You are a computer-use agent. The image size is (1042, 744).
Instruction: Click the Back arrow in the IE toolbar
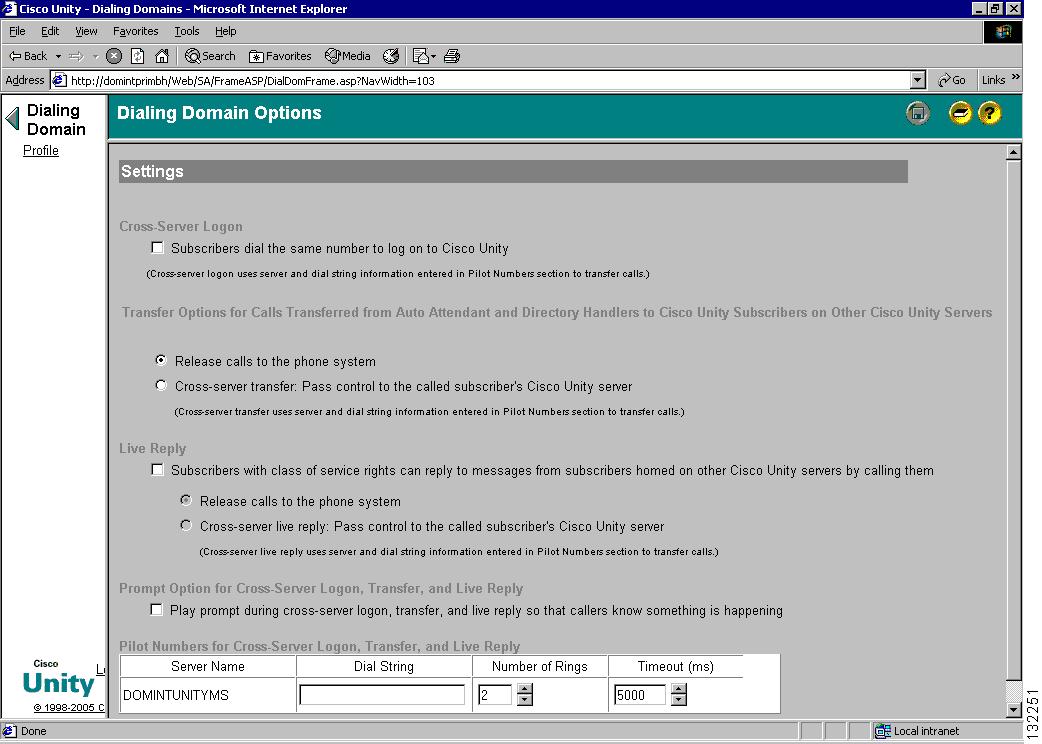click(27, 56)
